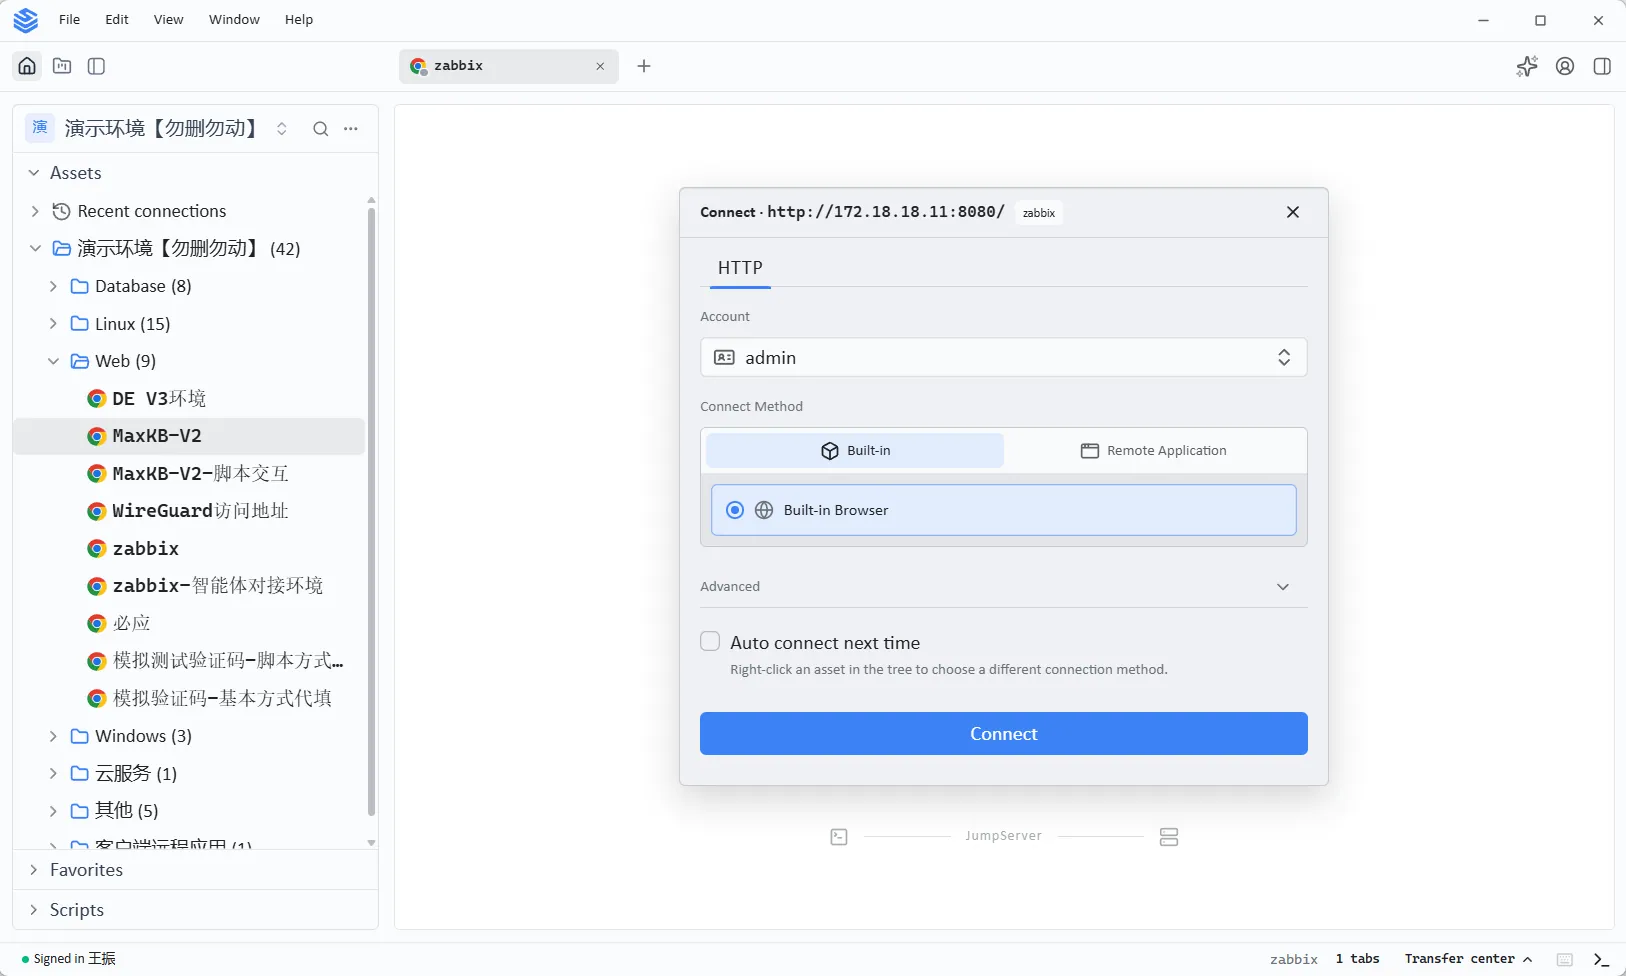Open the Window menu
Screen dimensions: 1626x976
tap(234, 20)
